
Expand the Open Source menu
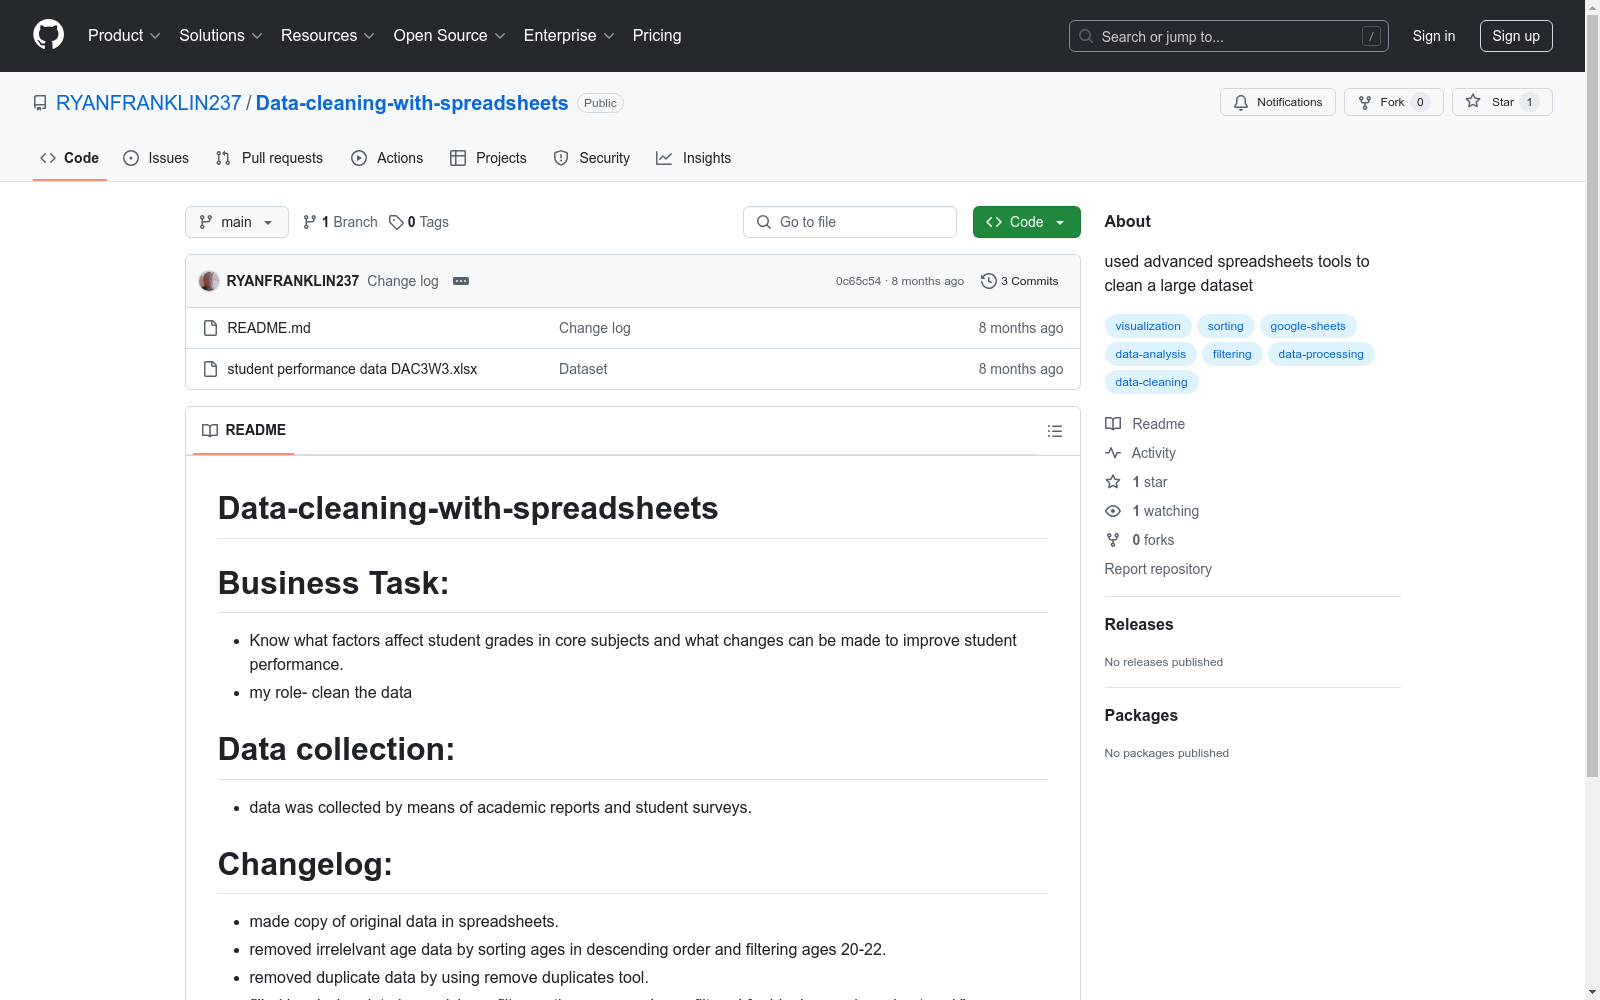(450, 36)
